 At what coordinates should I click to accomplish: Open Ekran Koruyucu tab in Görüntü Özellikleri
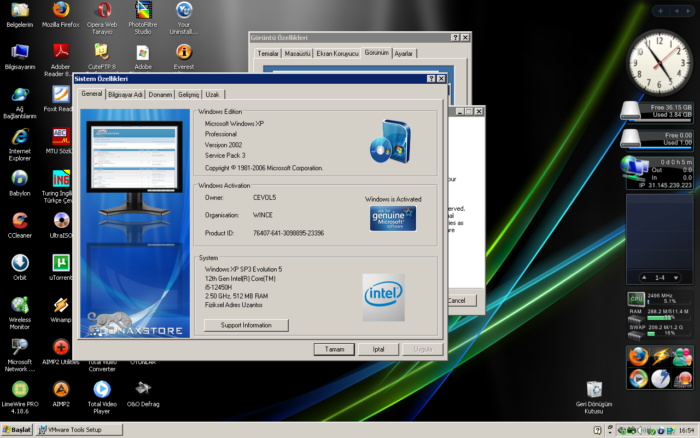coord(338,54)
